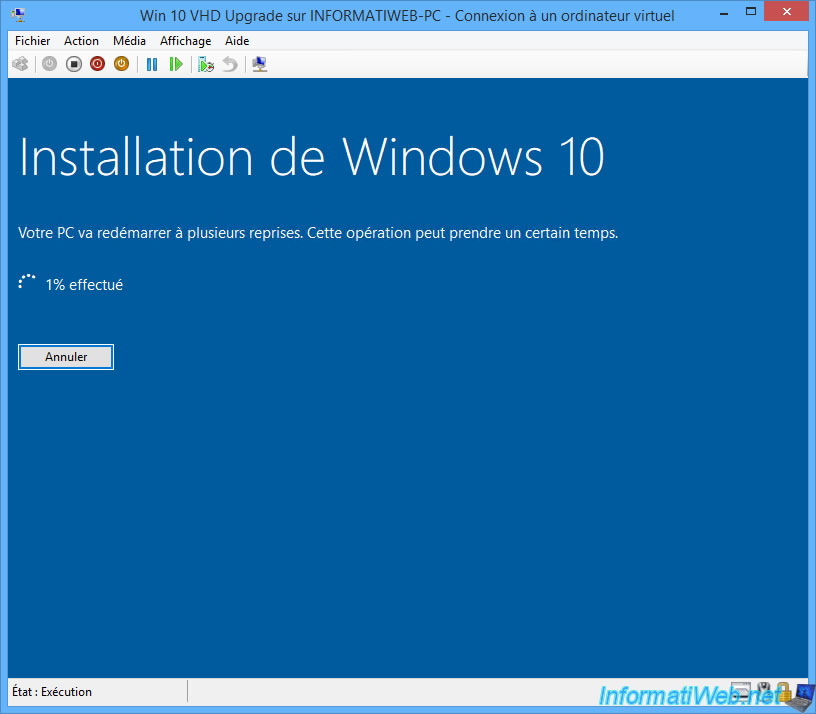Click the padlock security icon in status bar
This screenshot has width=816, height=714.
pyautogui.click(x=783, y=691)
